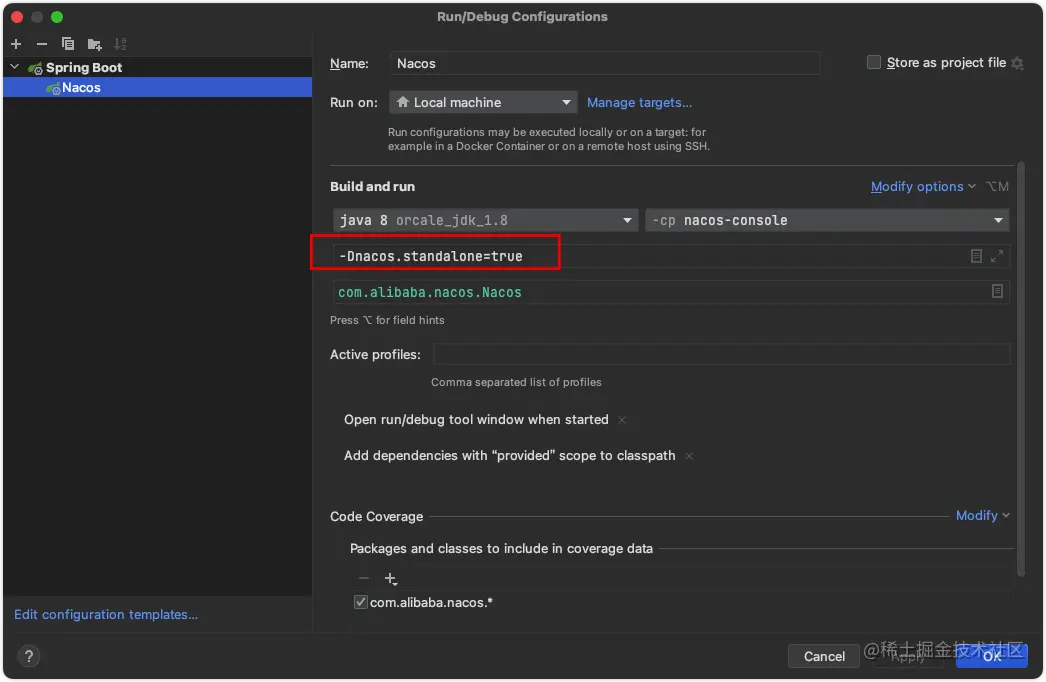The width and height of the screenshot is (1046, 682).
Task: Remove Open run/debug tool window option
Action: 622,420
